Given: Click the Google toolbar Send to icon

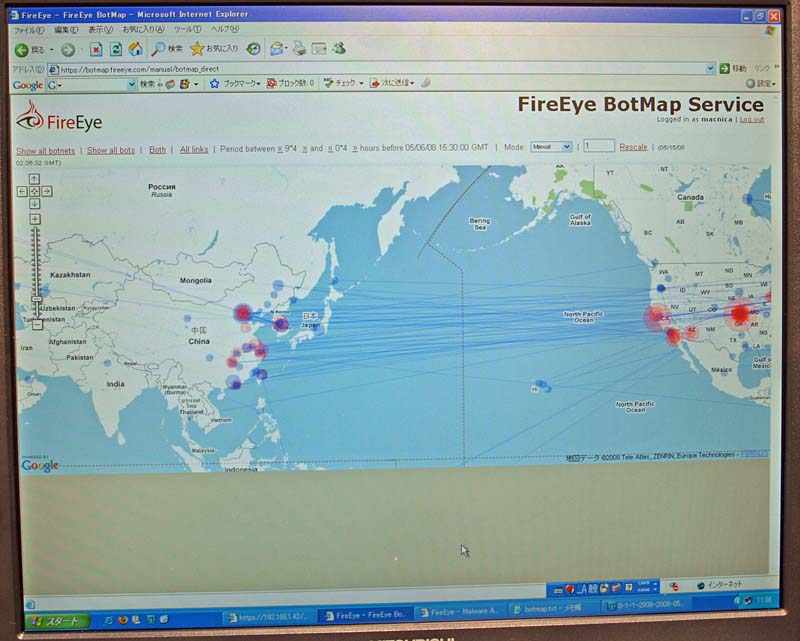Looking at the screenshot, I should [374, 83].
